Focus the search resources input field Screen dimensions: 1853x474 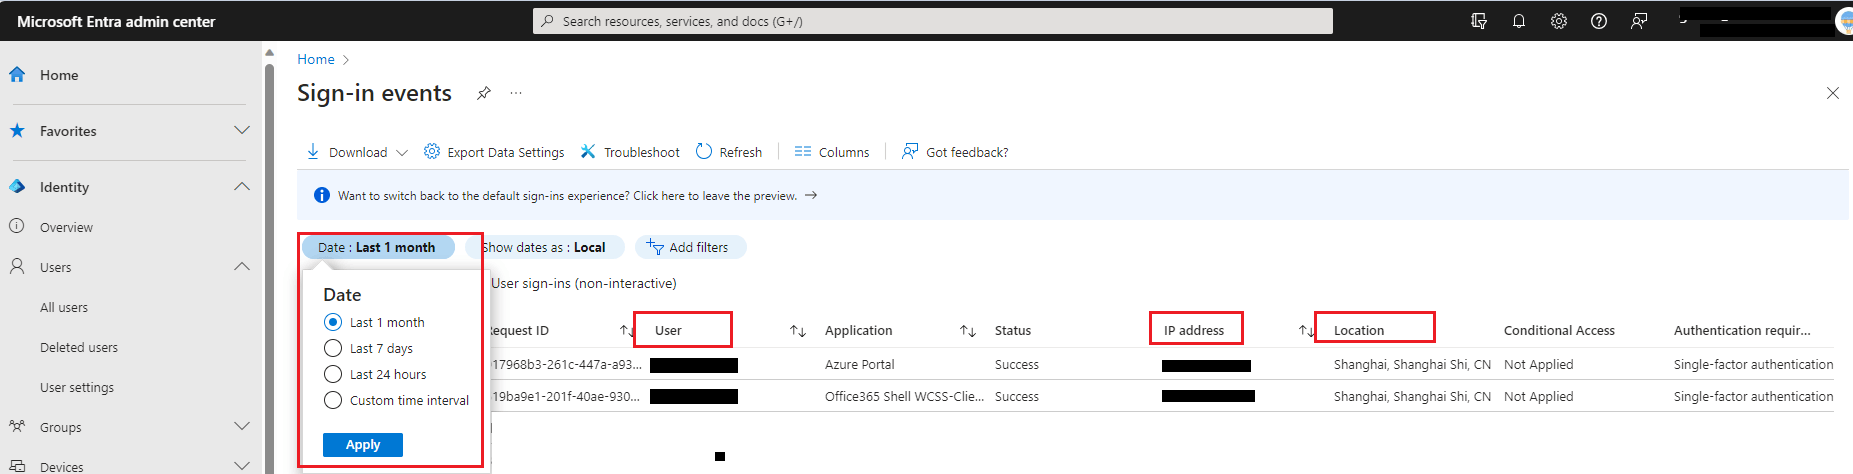click(933, 21)
